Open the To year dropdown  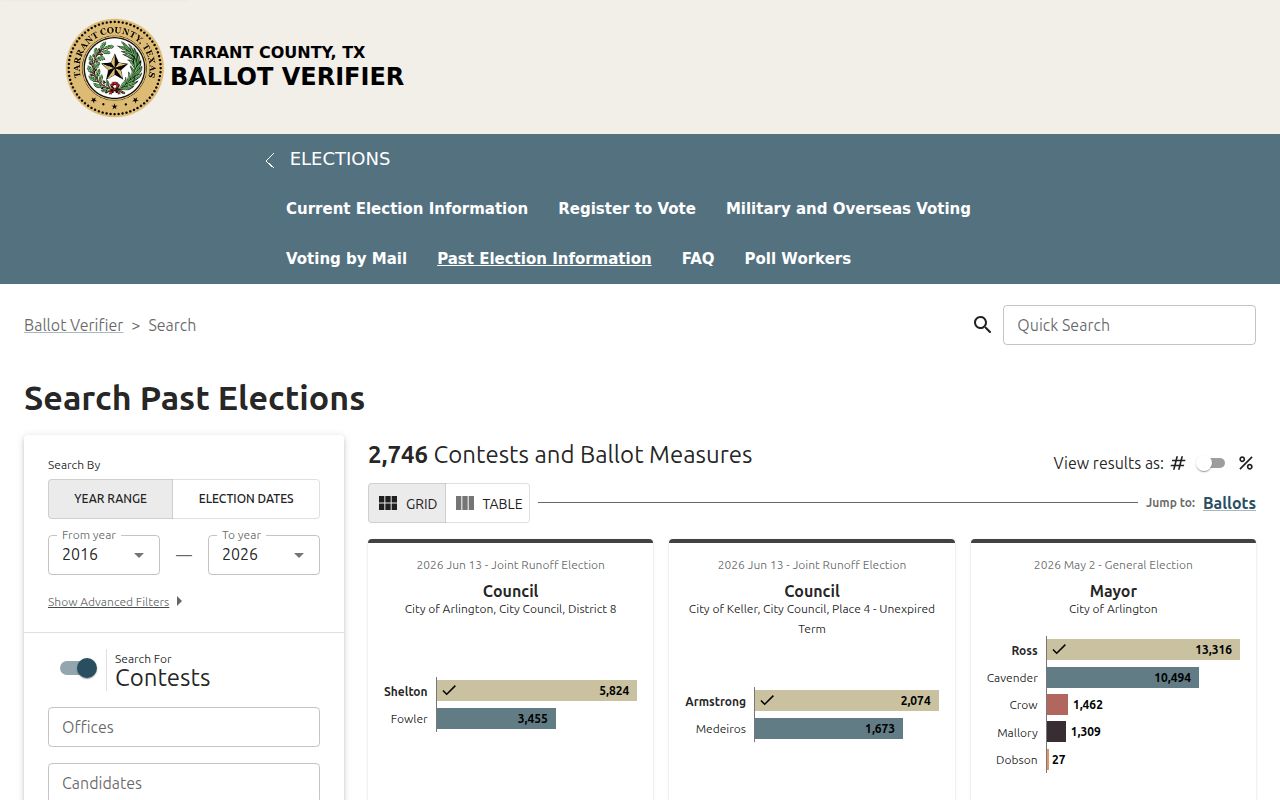264,555
